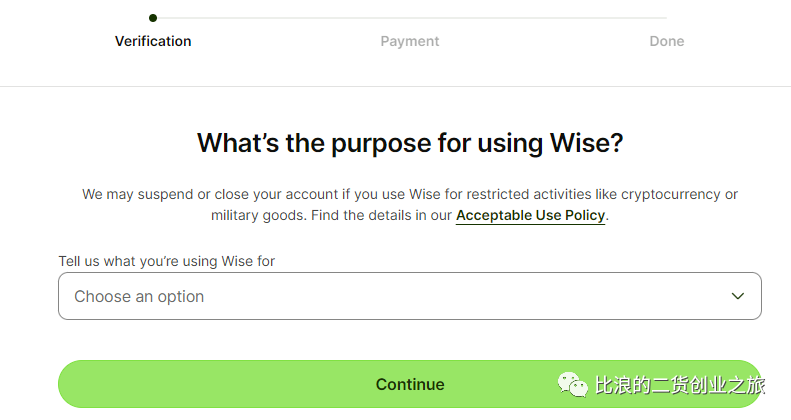This screenshot has width=791, height=420.
Task: Click the 'What's the purpose for using Wise?' heading
Action: [x=410, y=143]
